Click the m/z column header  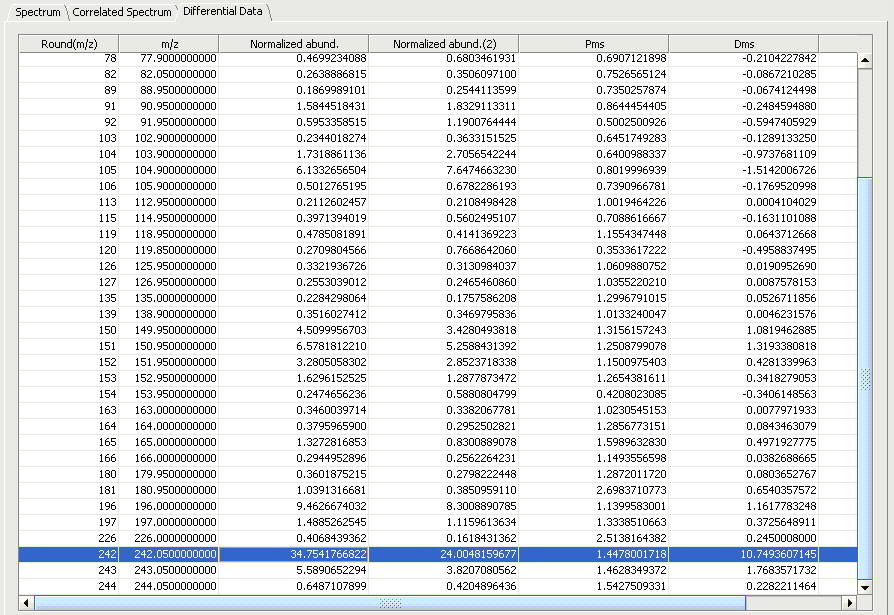(168, 44)
